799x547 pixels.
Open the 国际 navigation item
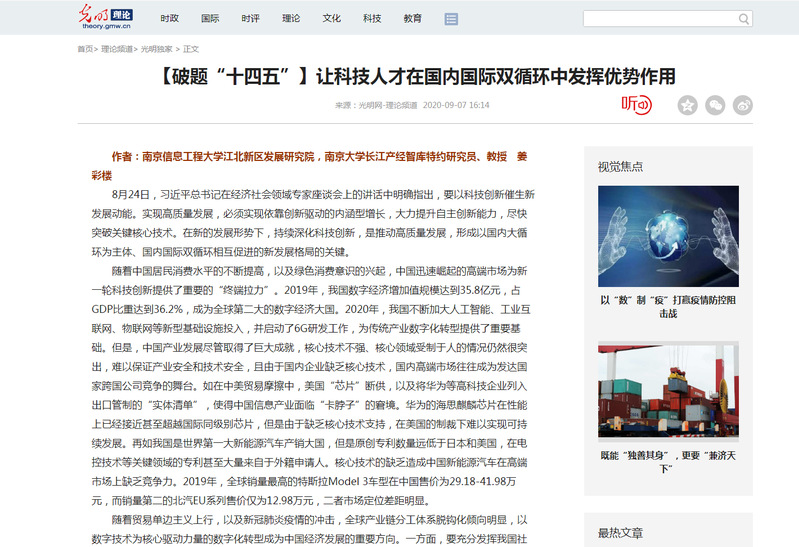[x=210, y=19]
